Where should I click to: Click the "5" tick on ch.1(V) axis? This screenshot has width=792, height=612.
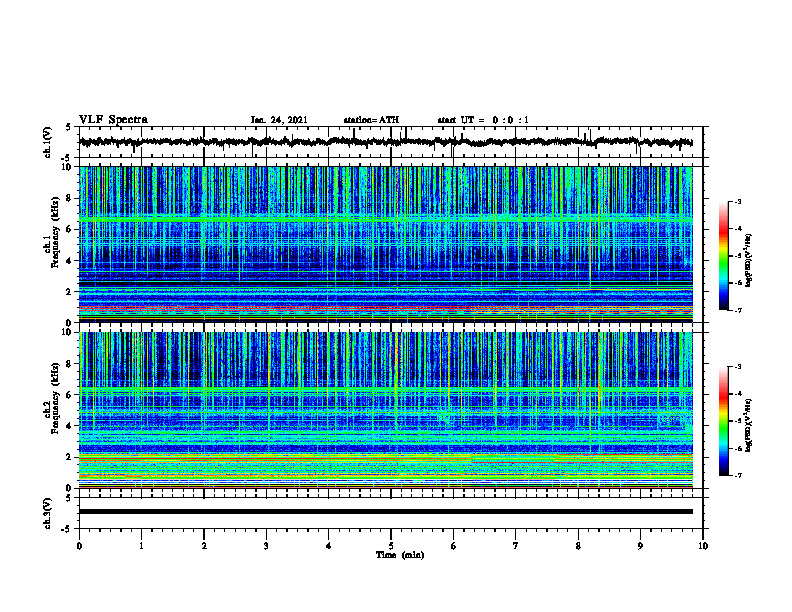click(69, 127)
